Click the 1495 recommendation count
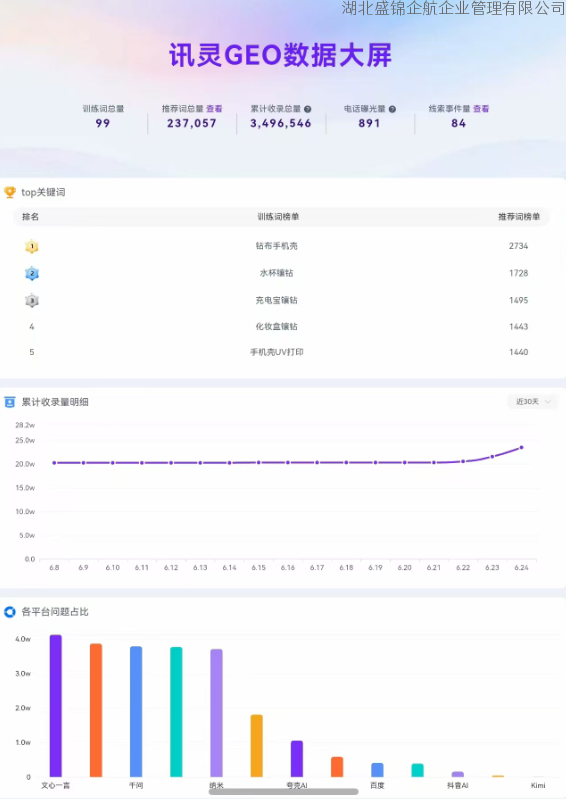566x799 pixels. (519, 300)
